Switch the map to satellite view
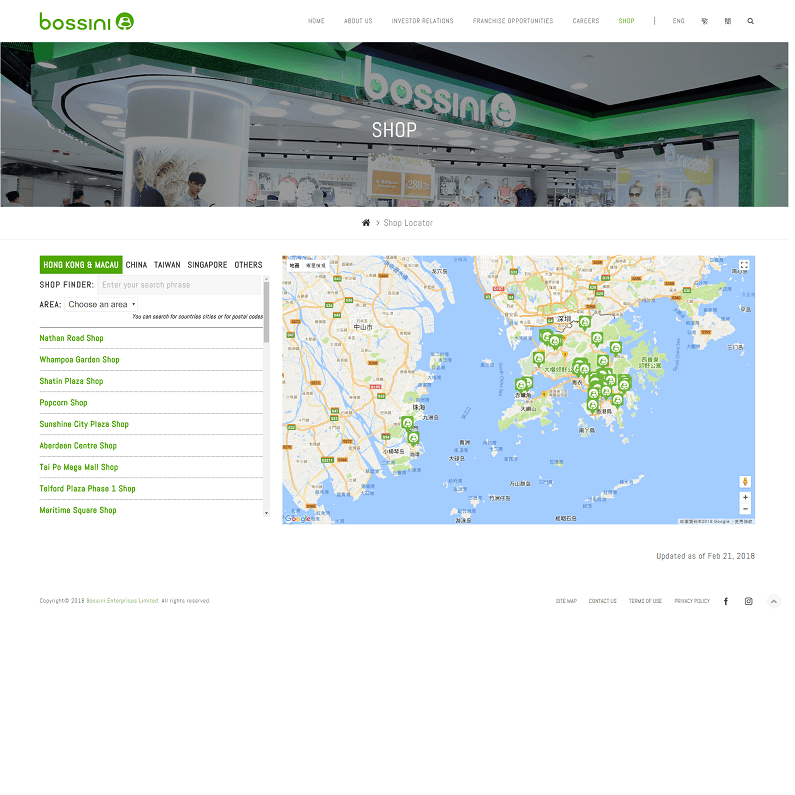795x795 pixels. (315, 265)
